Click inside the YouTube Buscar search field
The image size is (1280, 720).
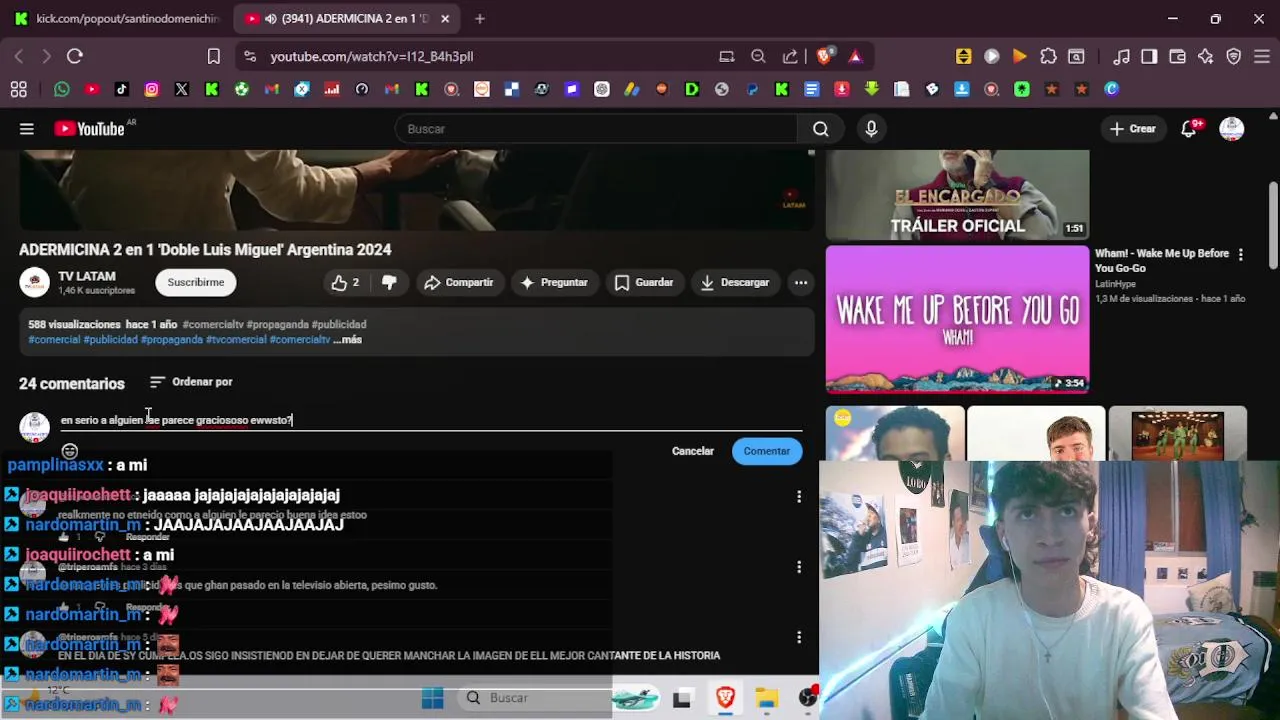click(x=596, y=129)
